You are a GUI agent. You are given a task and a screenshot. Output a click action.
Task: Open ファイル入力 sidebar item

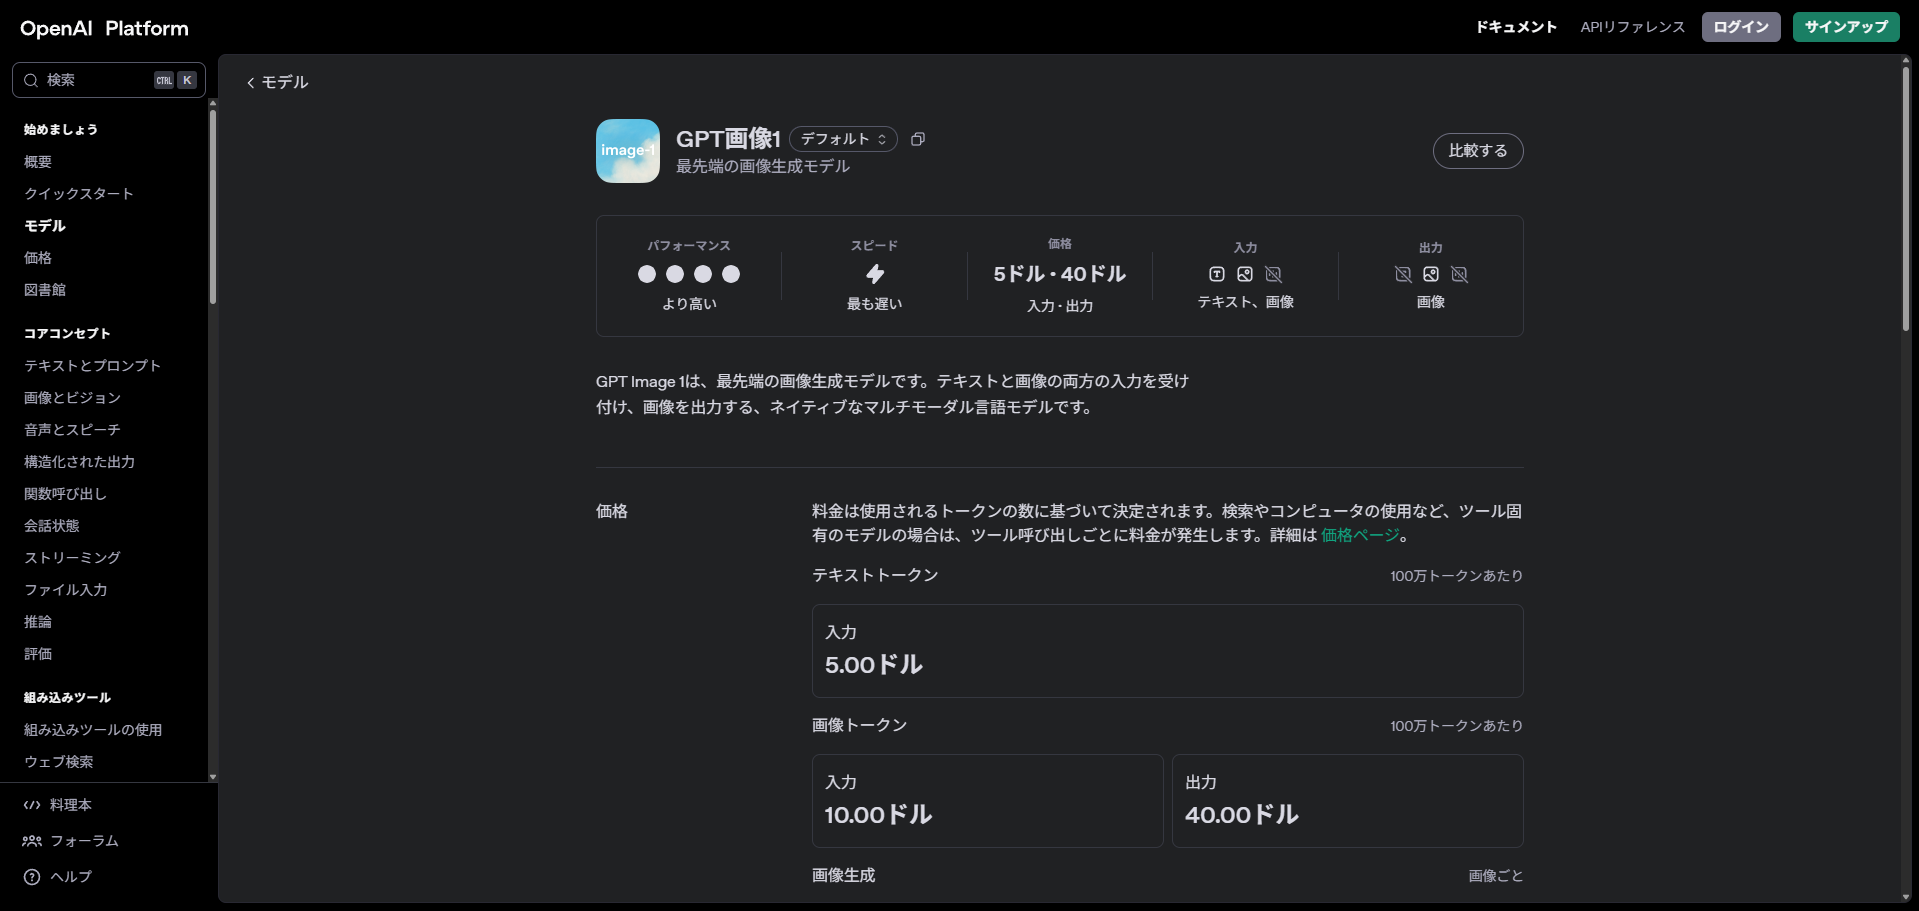[x=66, y=590]
